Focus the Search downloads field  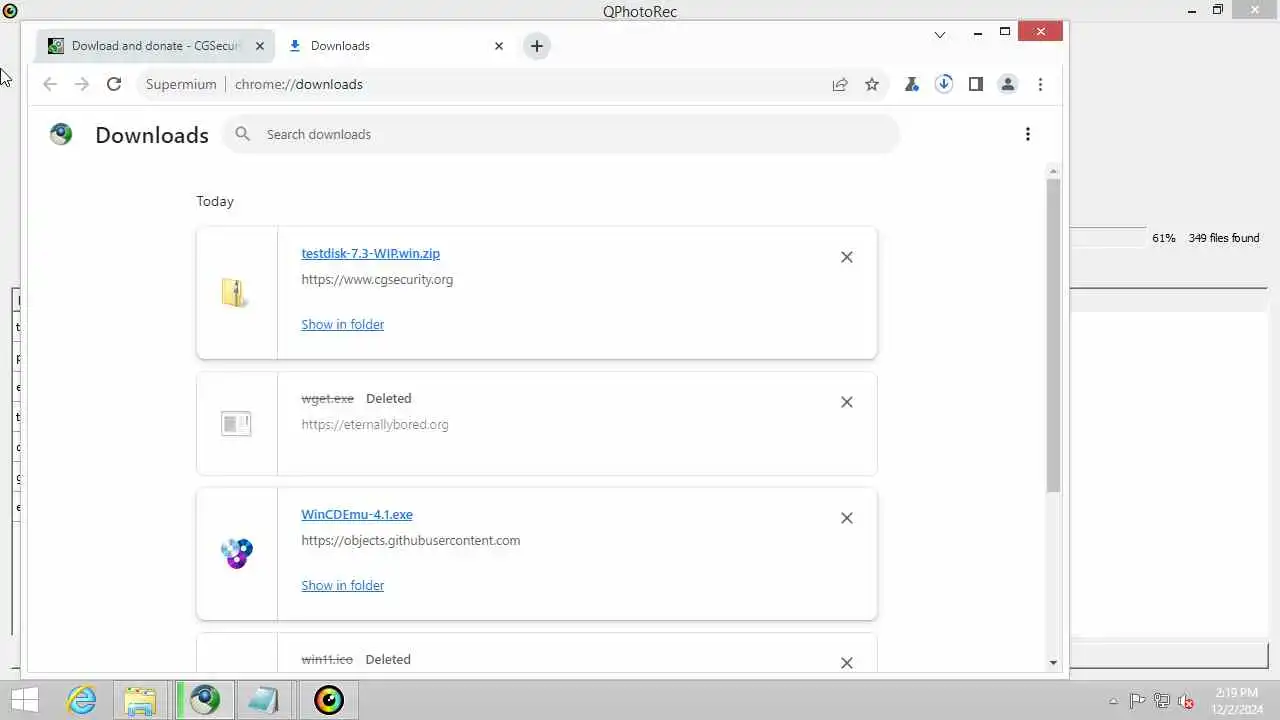560,134
